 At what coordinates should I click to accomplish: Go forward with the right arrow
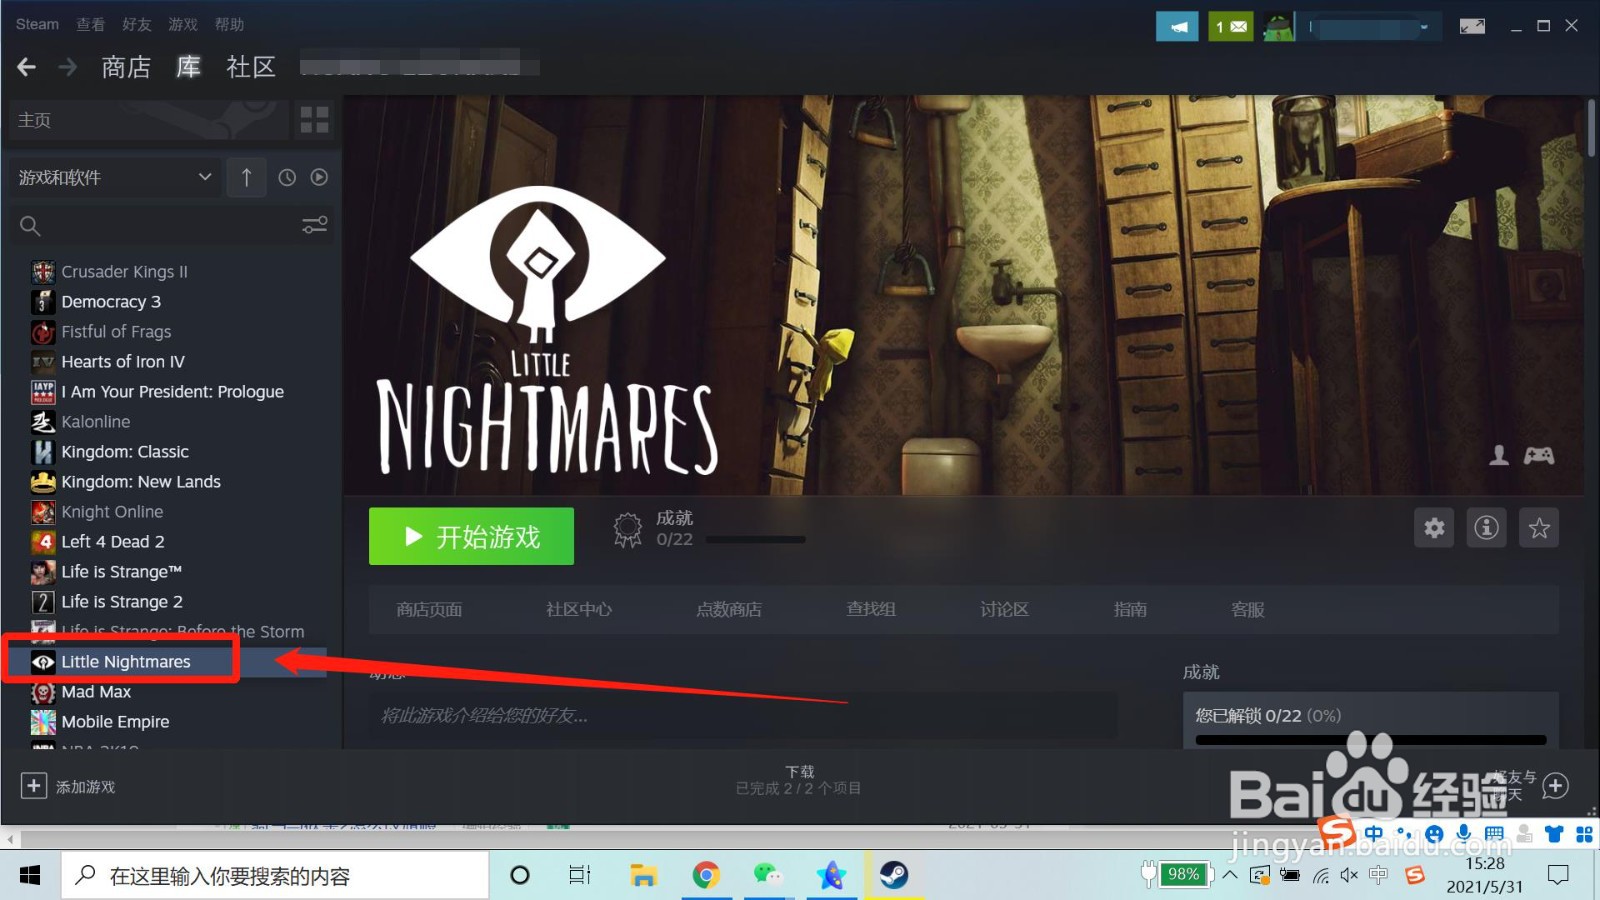68,67
